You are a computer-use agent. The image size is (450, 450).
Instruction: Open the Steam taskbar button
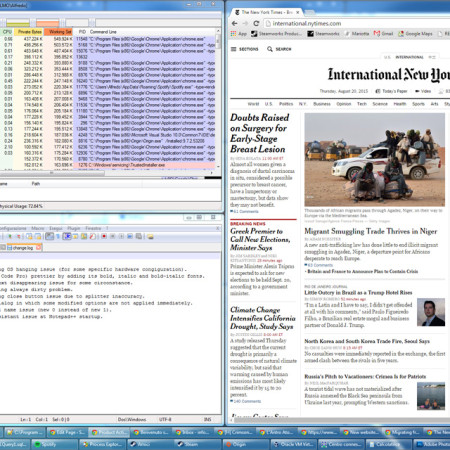pos(198,444)
